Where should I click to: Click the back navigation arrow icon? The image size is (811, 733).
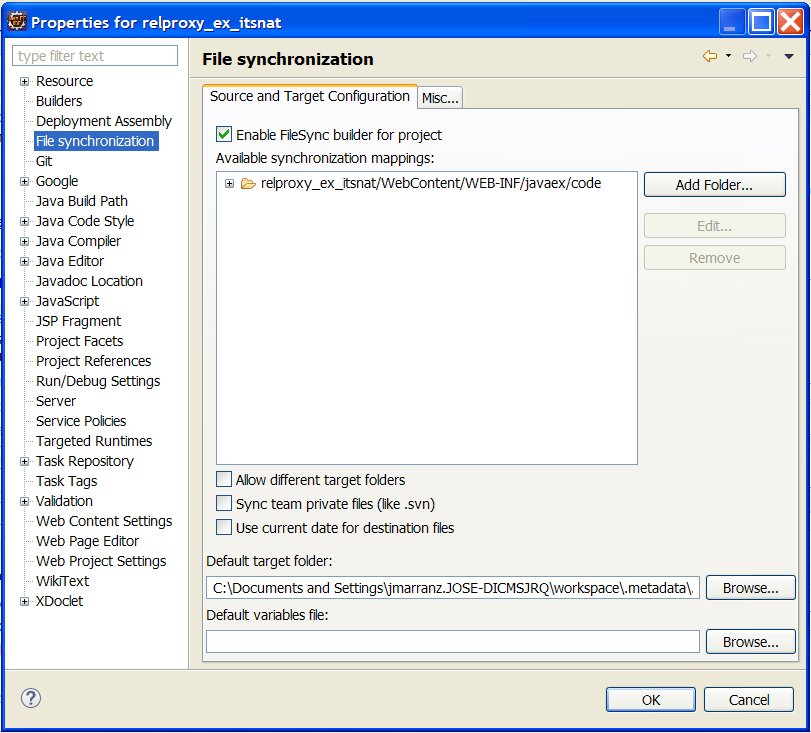(709, 57)
